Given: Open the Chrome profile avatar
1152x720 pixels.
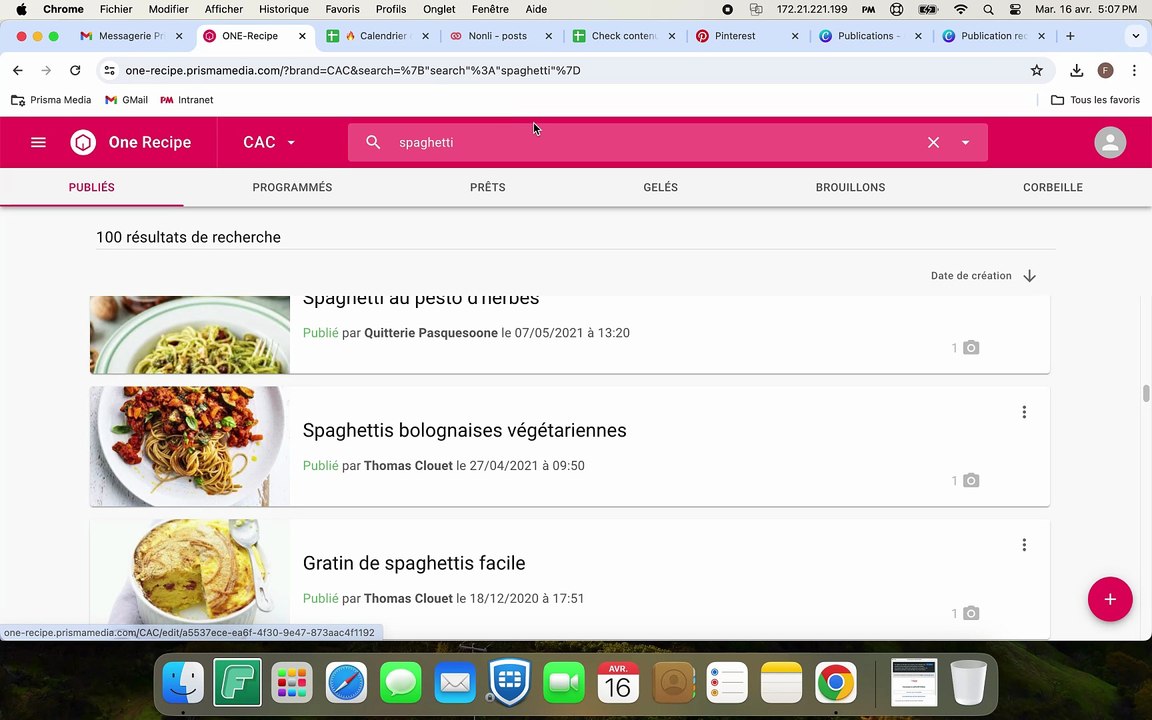Looking at the screenshot, I should pyautogui.click(x=1105, y=71).
